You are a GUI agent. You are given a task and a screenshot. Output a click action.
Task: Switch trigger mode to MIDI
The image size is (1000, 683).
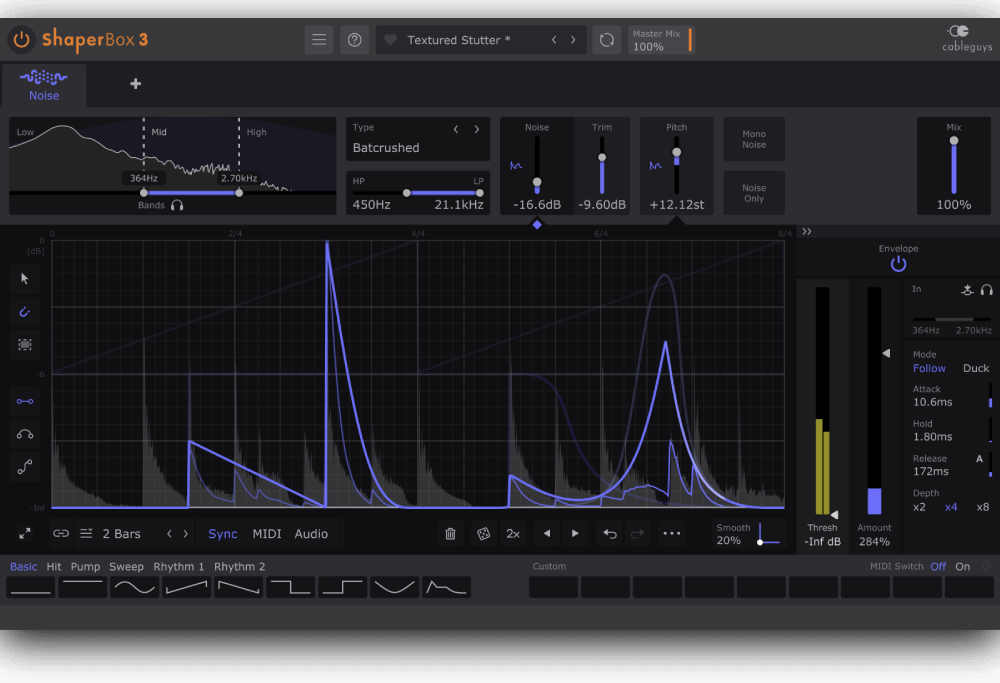coord(267,534)
